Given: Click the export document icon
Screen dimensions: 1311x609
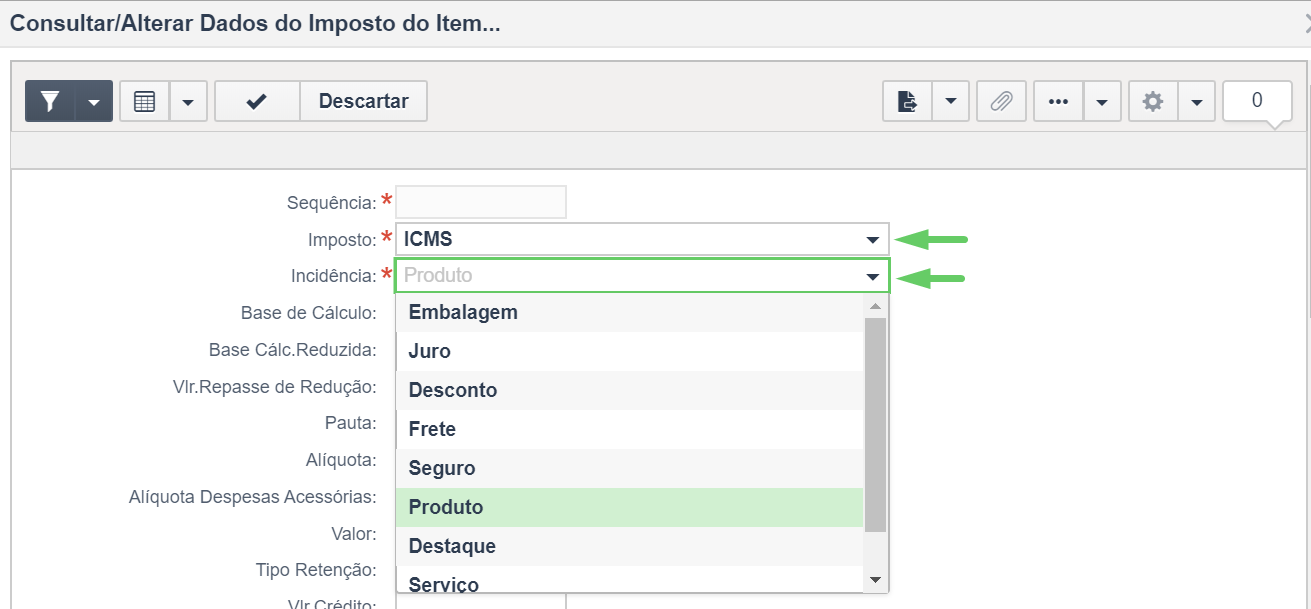Looking at the screenshot, I should pyautogui.click(x=907, y=101).
